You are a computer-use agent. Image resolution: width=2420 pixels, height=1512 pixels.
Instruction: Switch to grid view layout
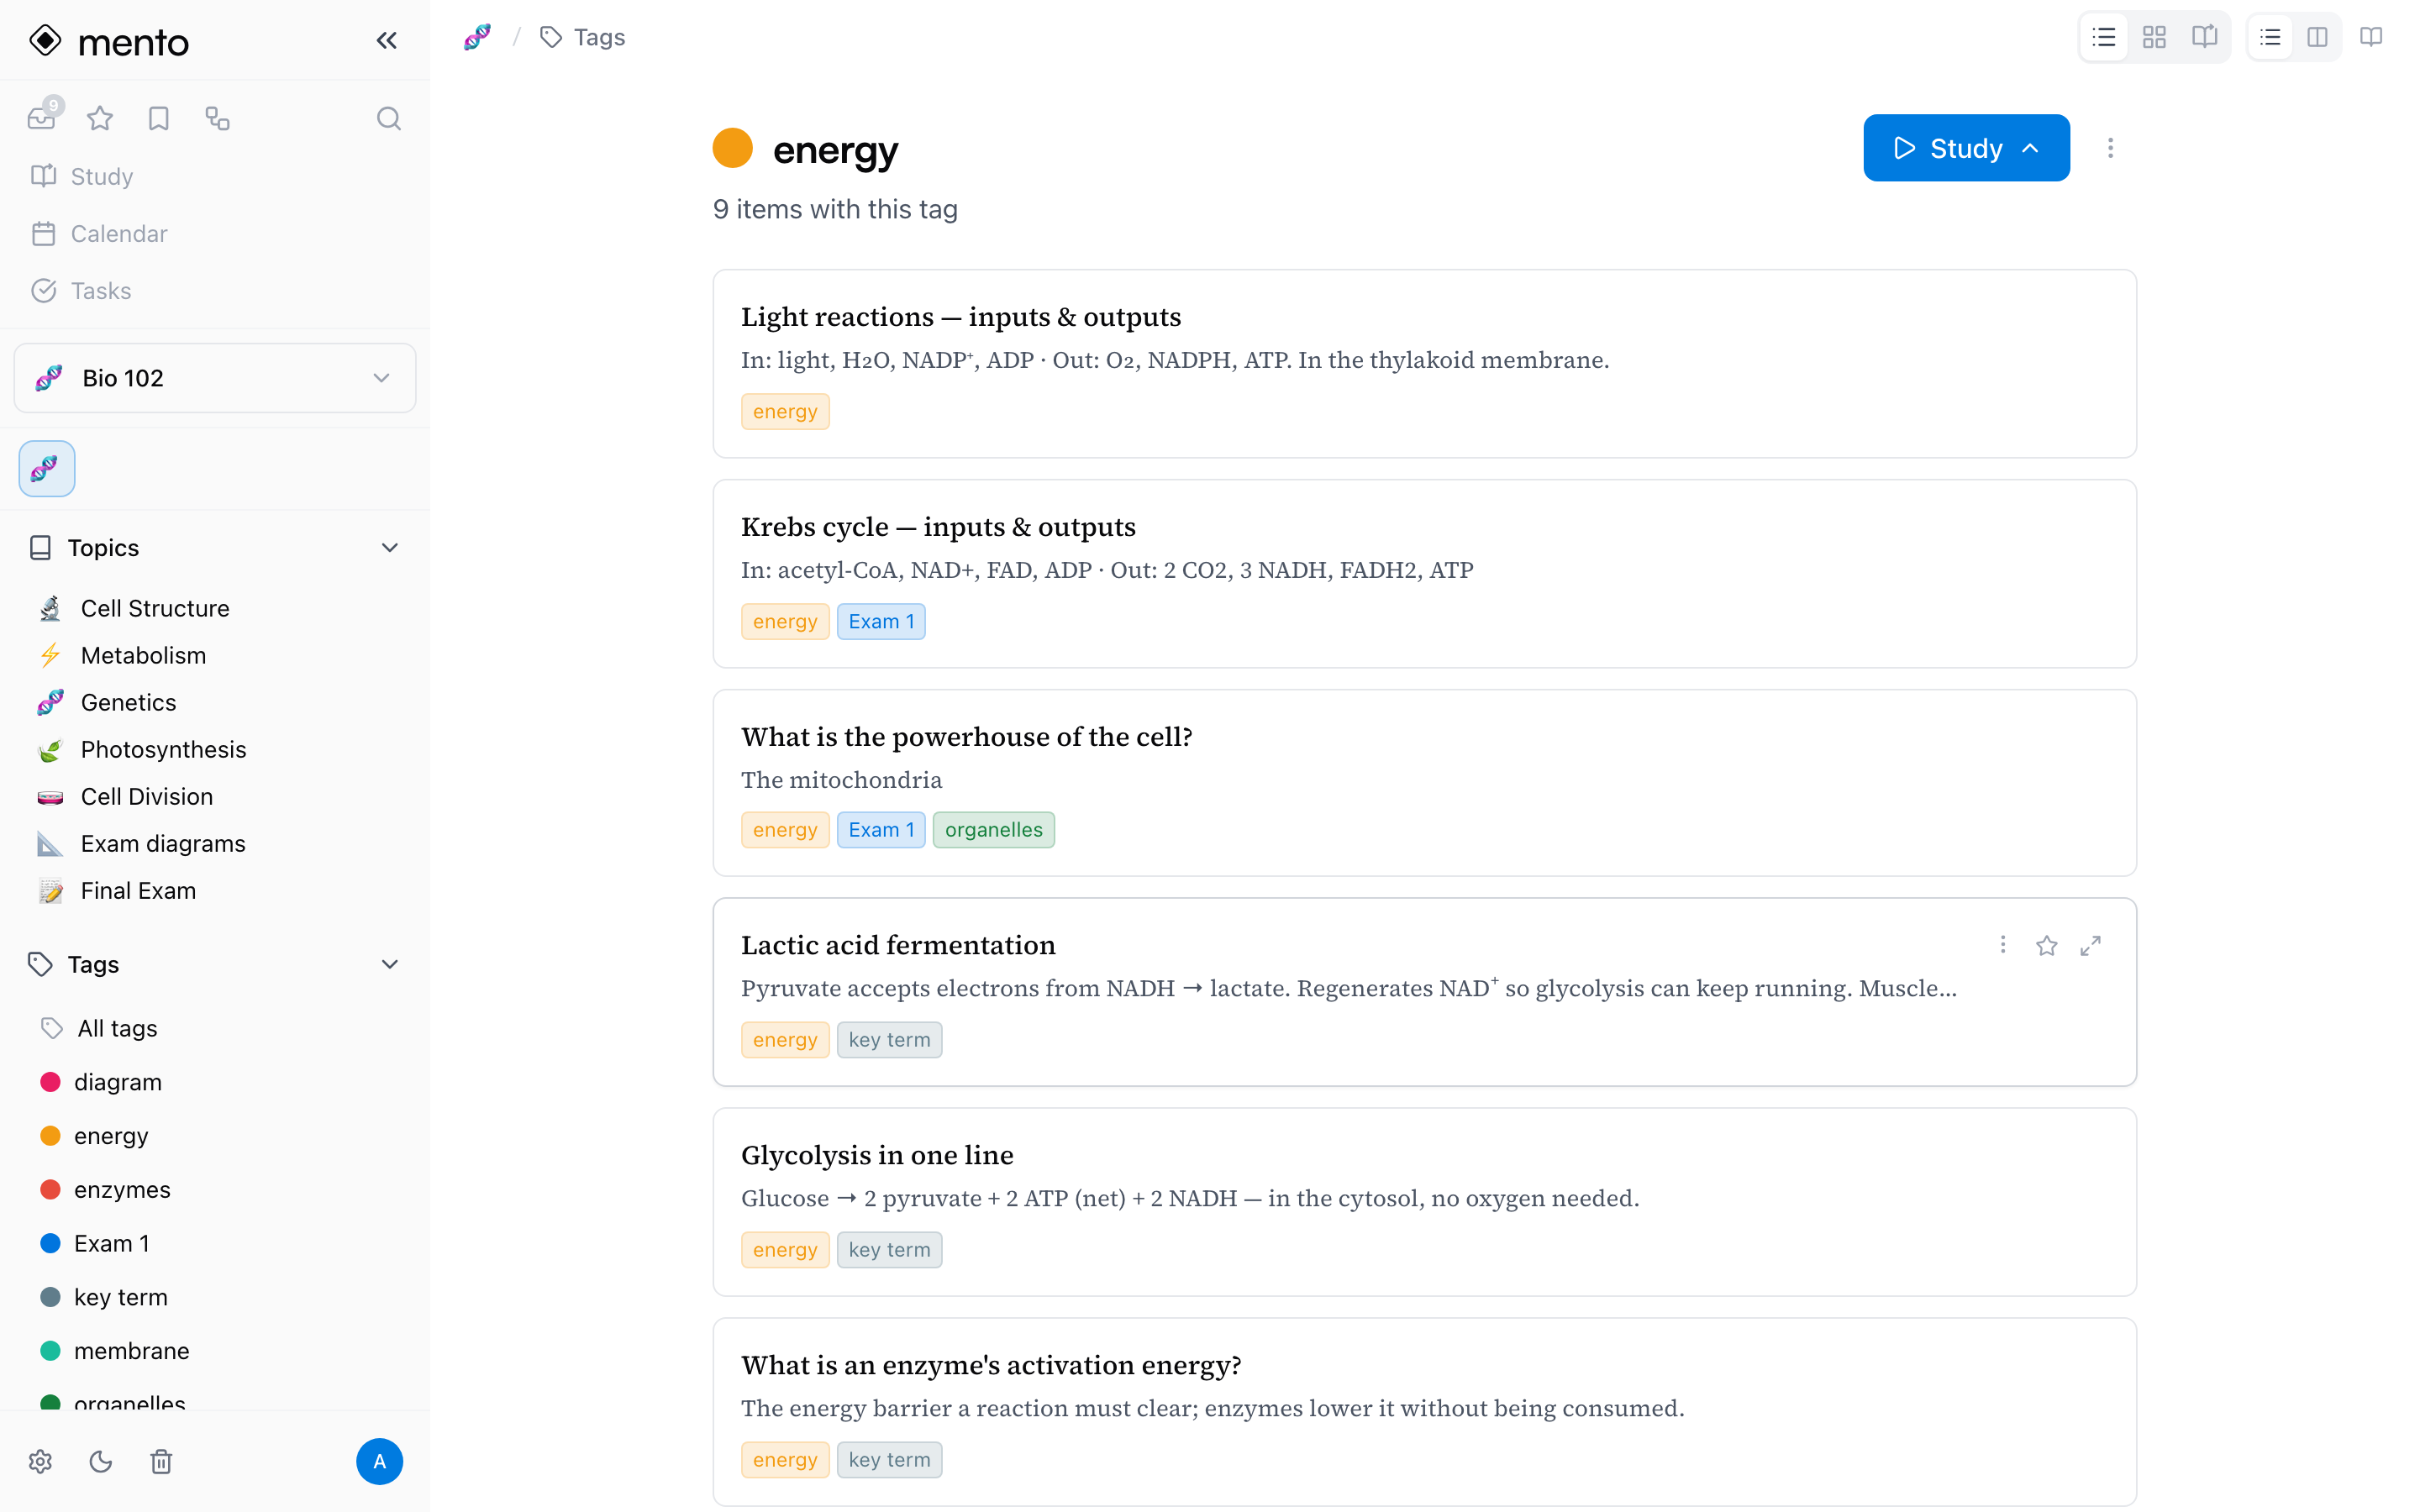pyautogui.click(x=2154, y=38)
